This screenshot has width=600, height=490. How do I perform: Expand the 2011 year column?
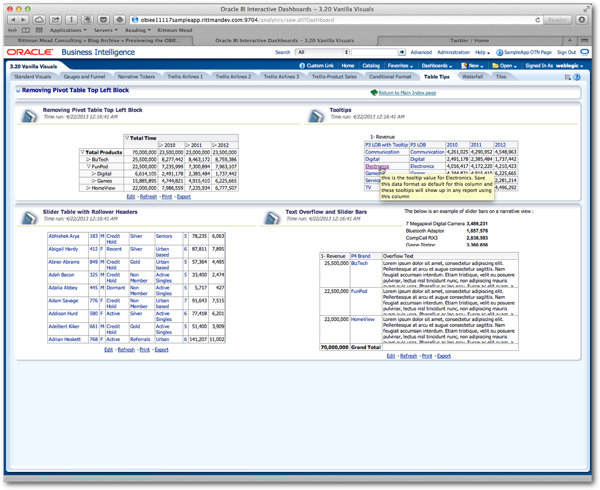click(x=188, y=145)
